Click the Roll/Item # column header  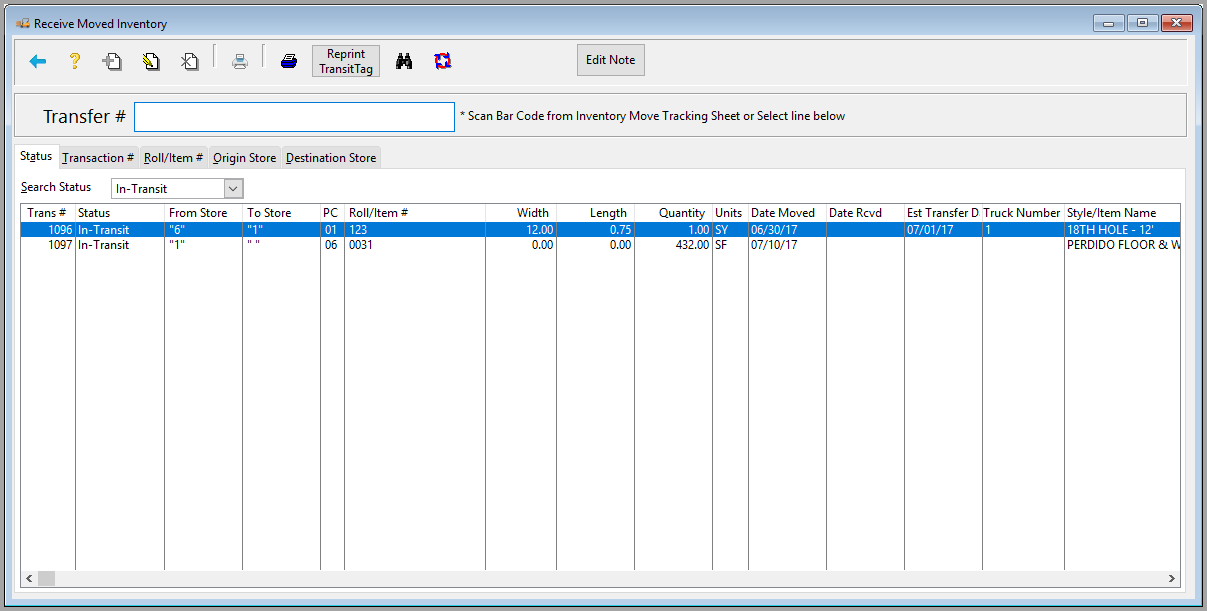click(x=415, y=213)
